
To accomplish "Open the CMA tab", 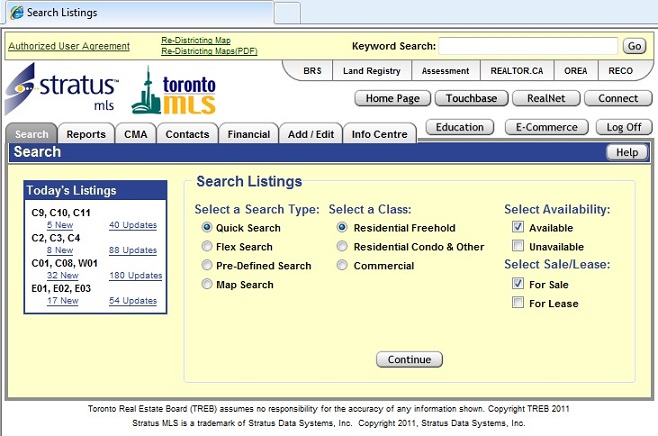I will [x=134, y=134].
